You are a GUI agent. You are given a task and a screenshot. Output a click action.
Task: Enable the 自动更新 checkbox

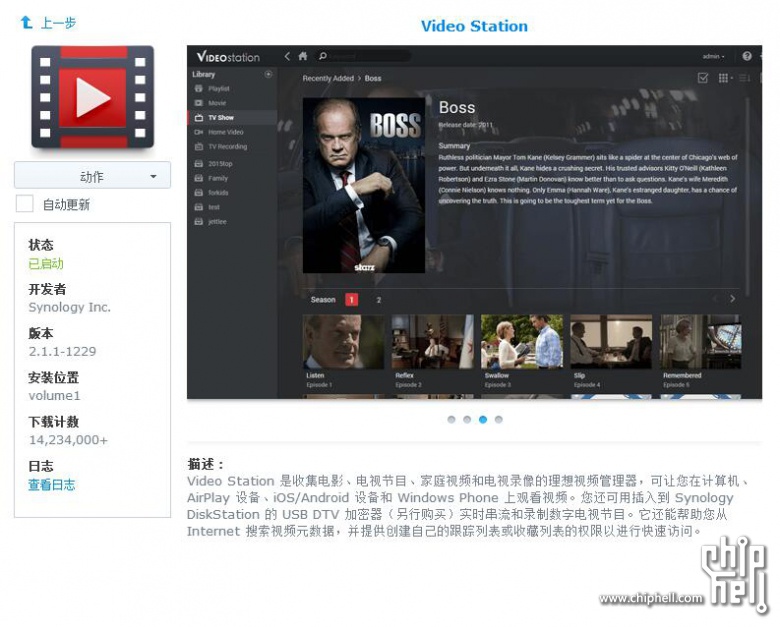tap(24, 204)
